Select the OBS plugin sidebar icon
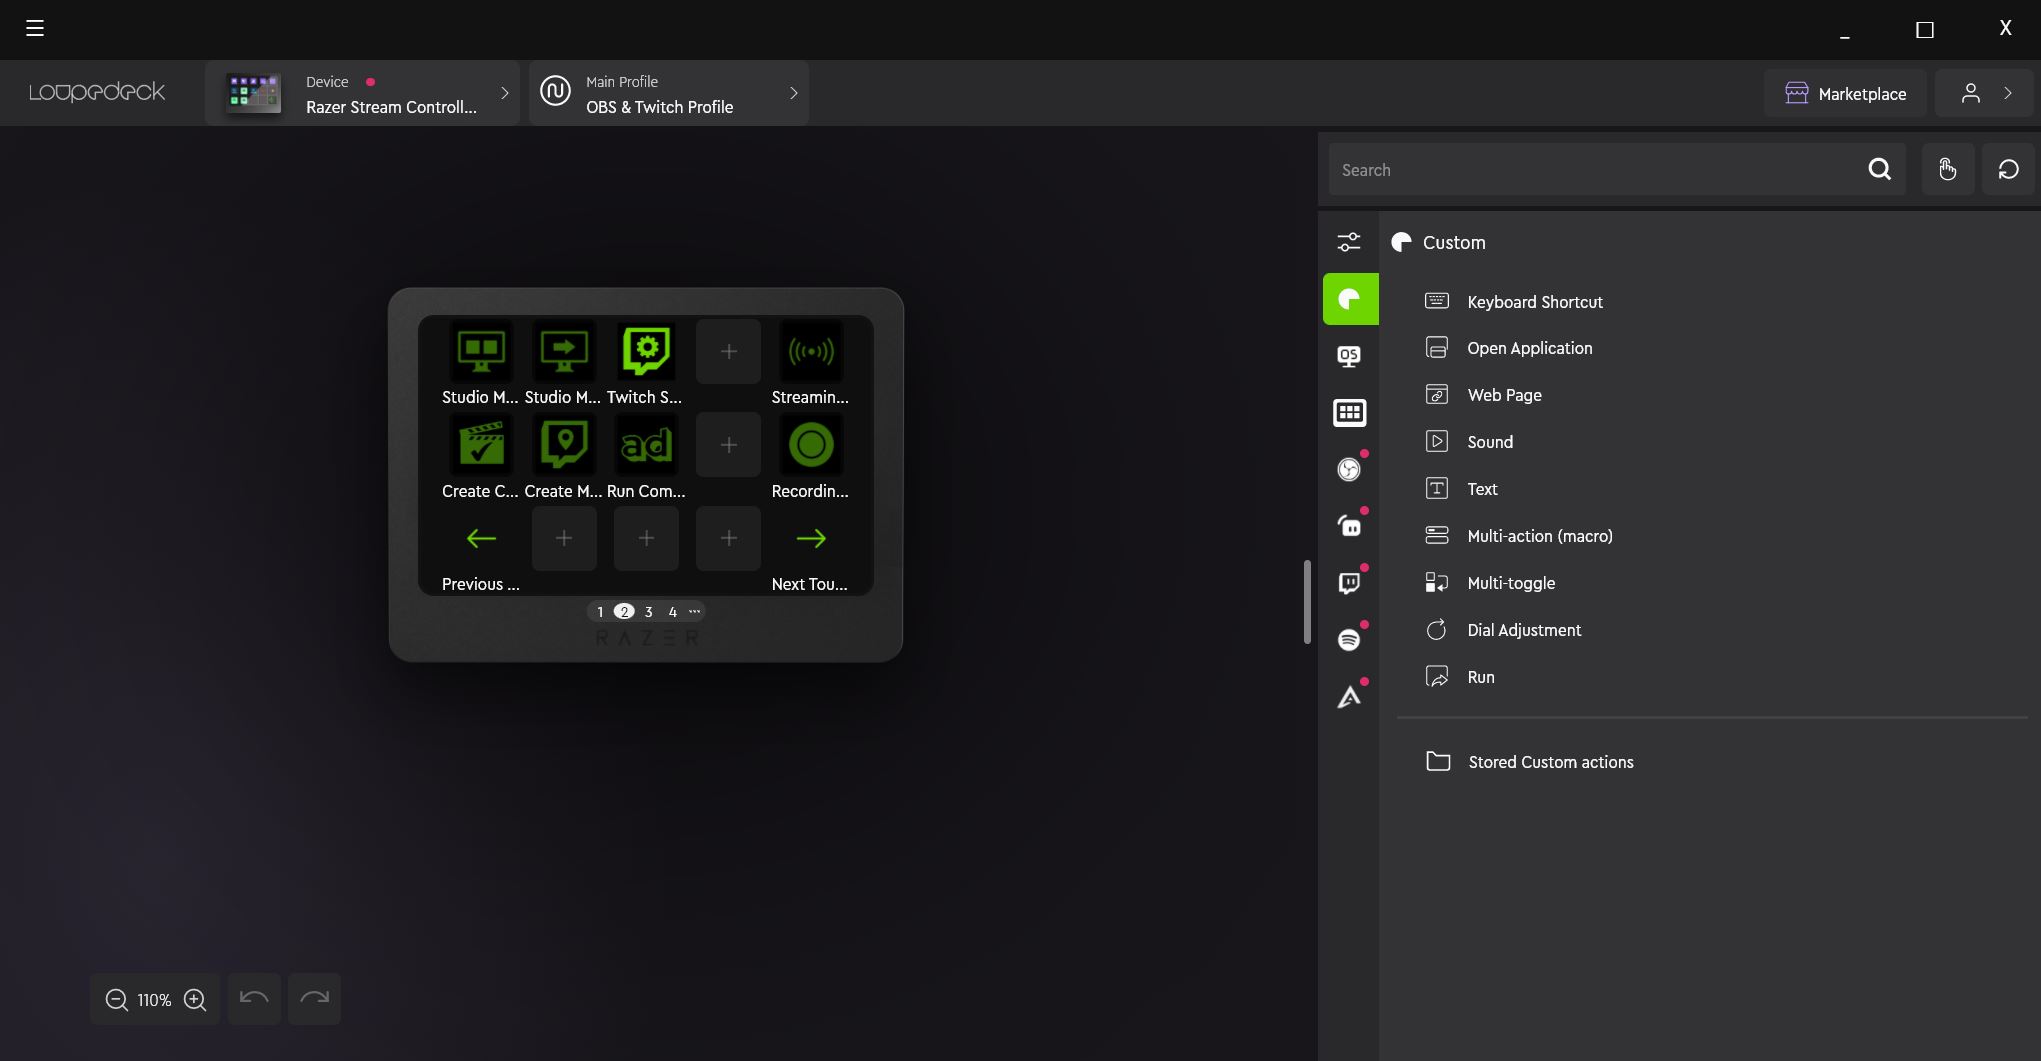Screen dimensions: 2041x1061 (1349, 469)
